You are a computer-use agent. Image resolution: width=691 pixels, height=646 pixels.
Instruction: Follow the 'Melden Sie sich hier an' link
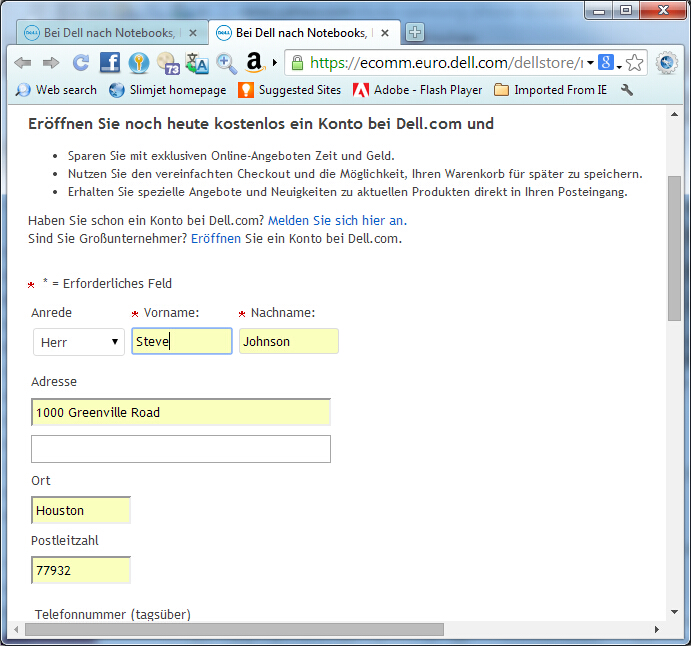[337, 220]
